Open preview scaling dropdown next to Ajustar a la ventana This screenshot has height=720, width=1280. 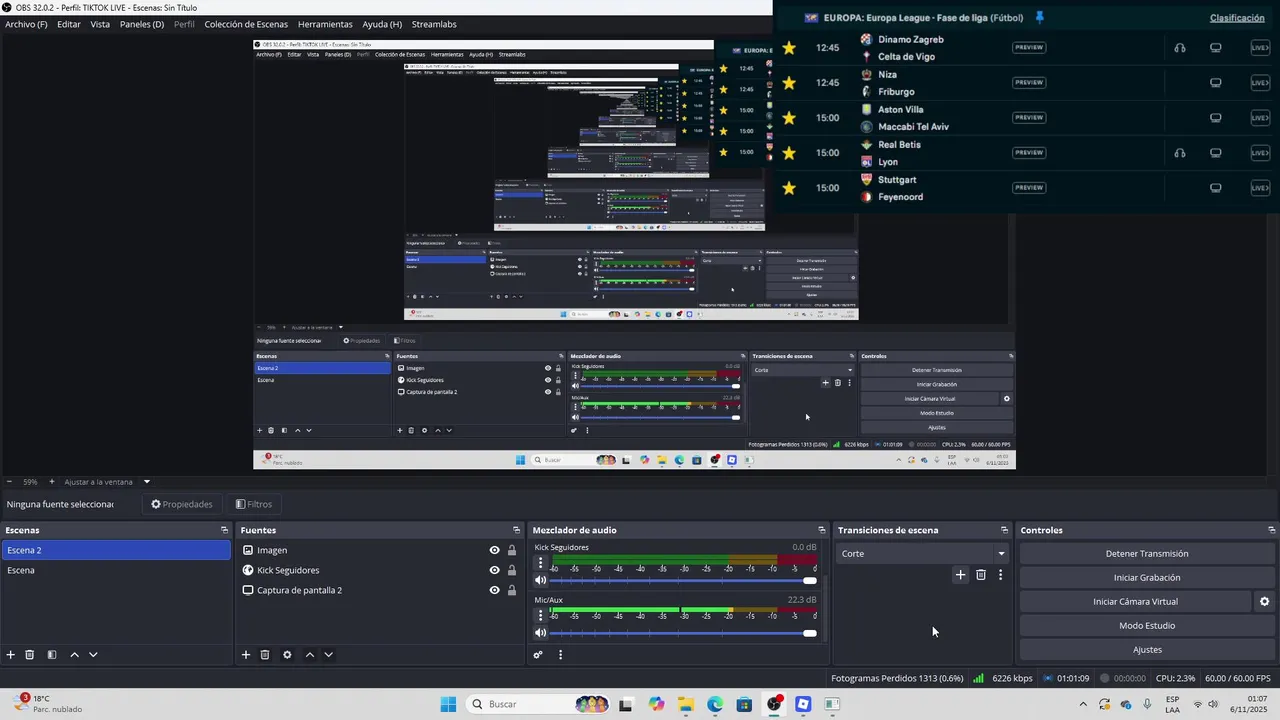146,482
